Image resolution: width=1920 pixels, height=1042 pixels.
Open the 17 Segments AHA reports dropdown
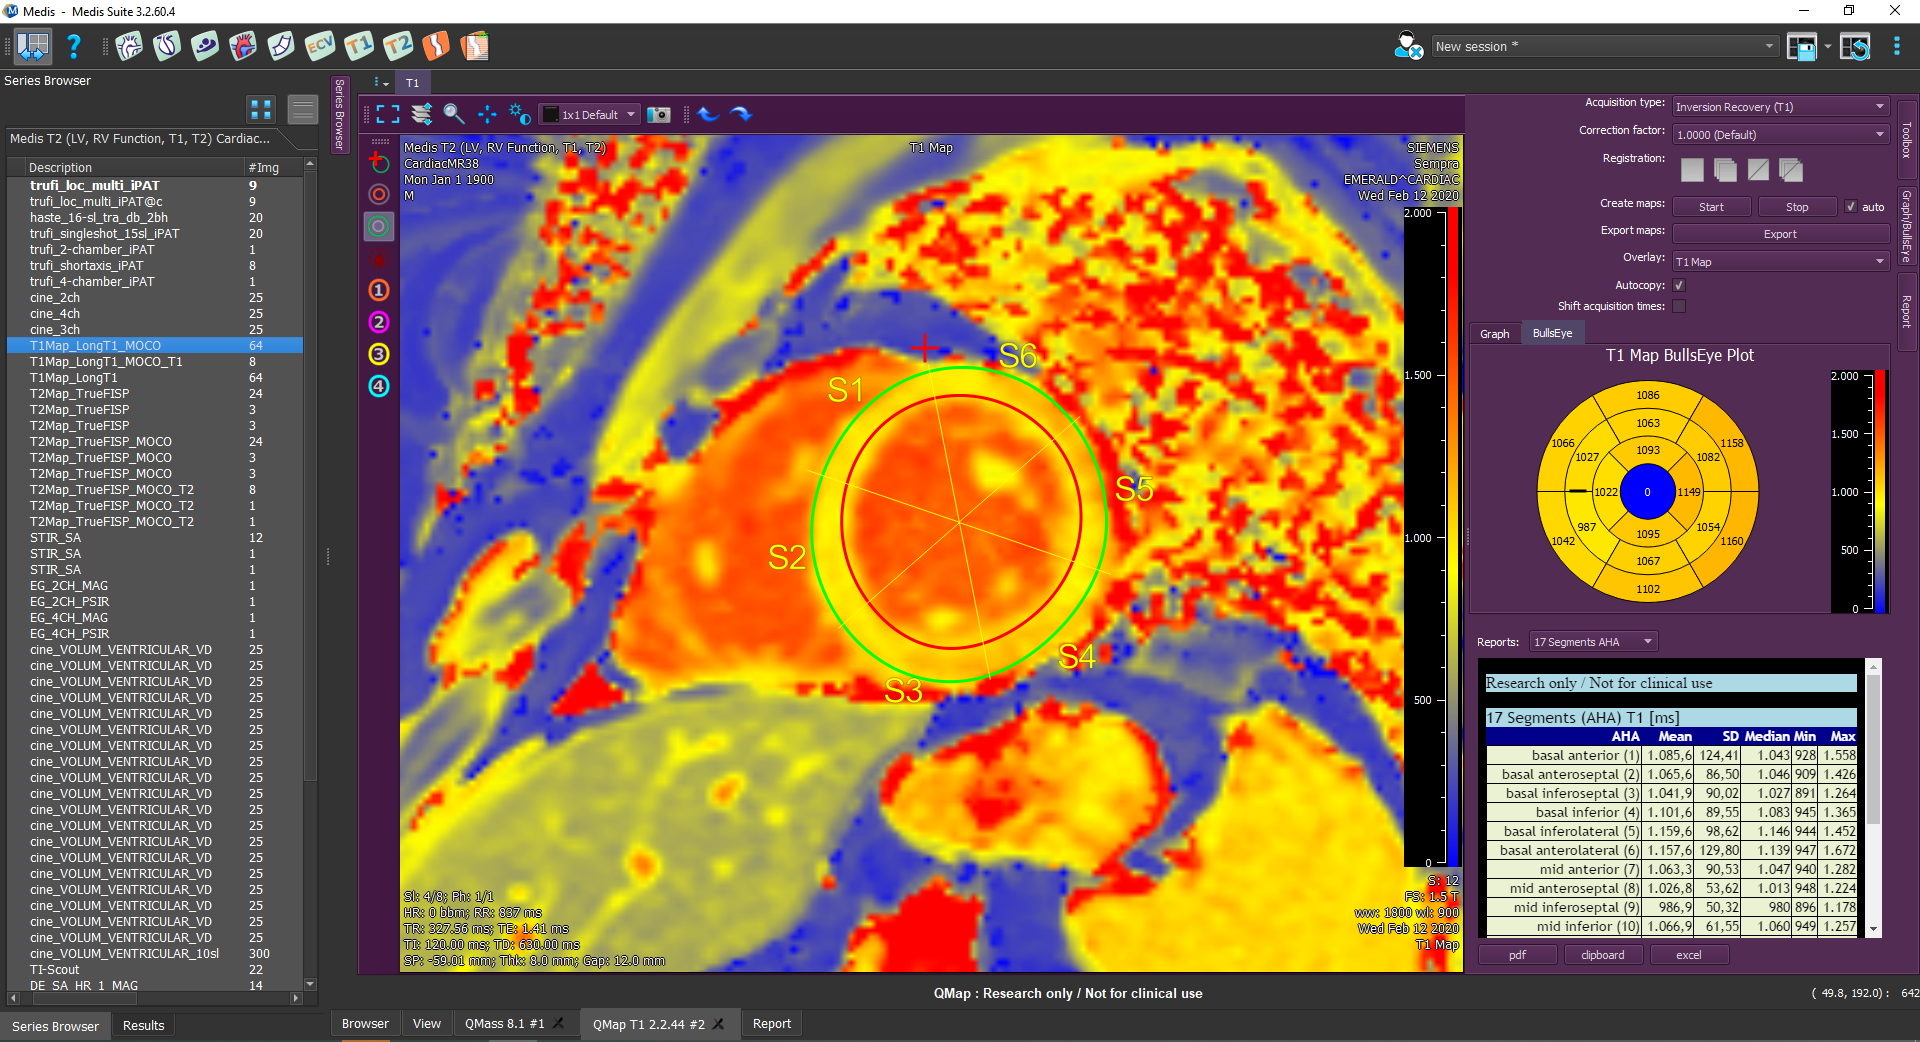coord(1593,642)
